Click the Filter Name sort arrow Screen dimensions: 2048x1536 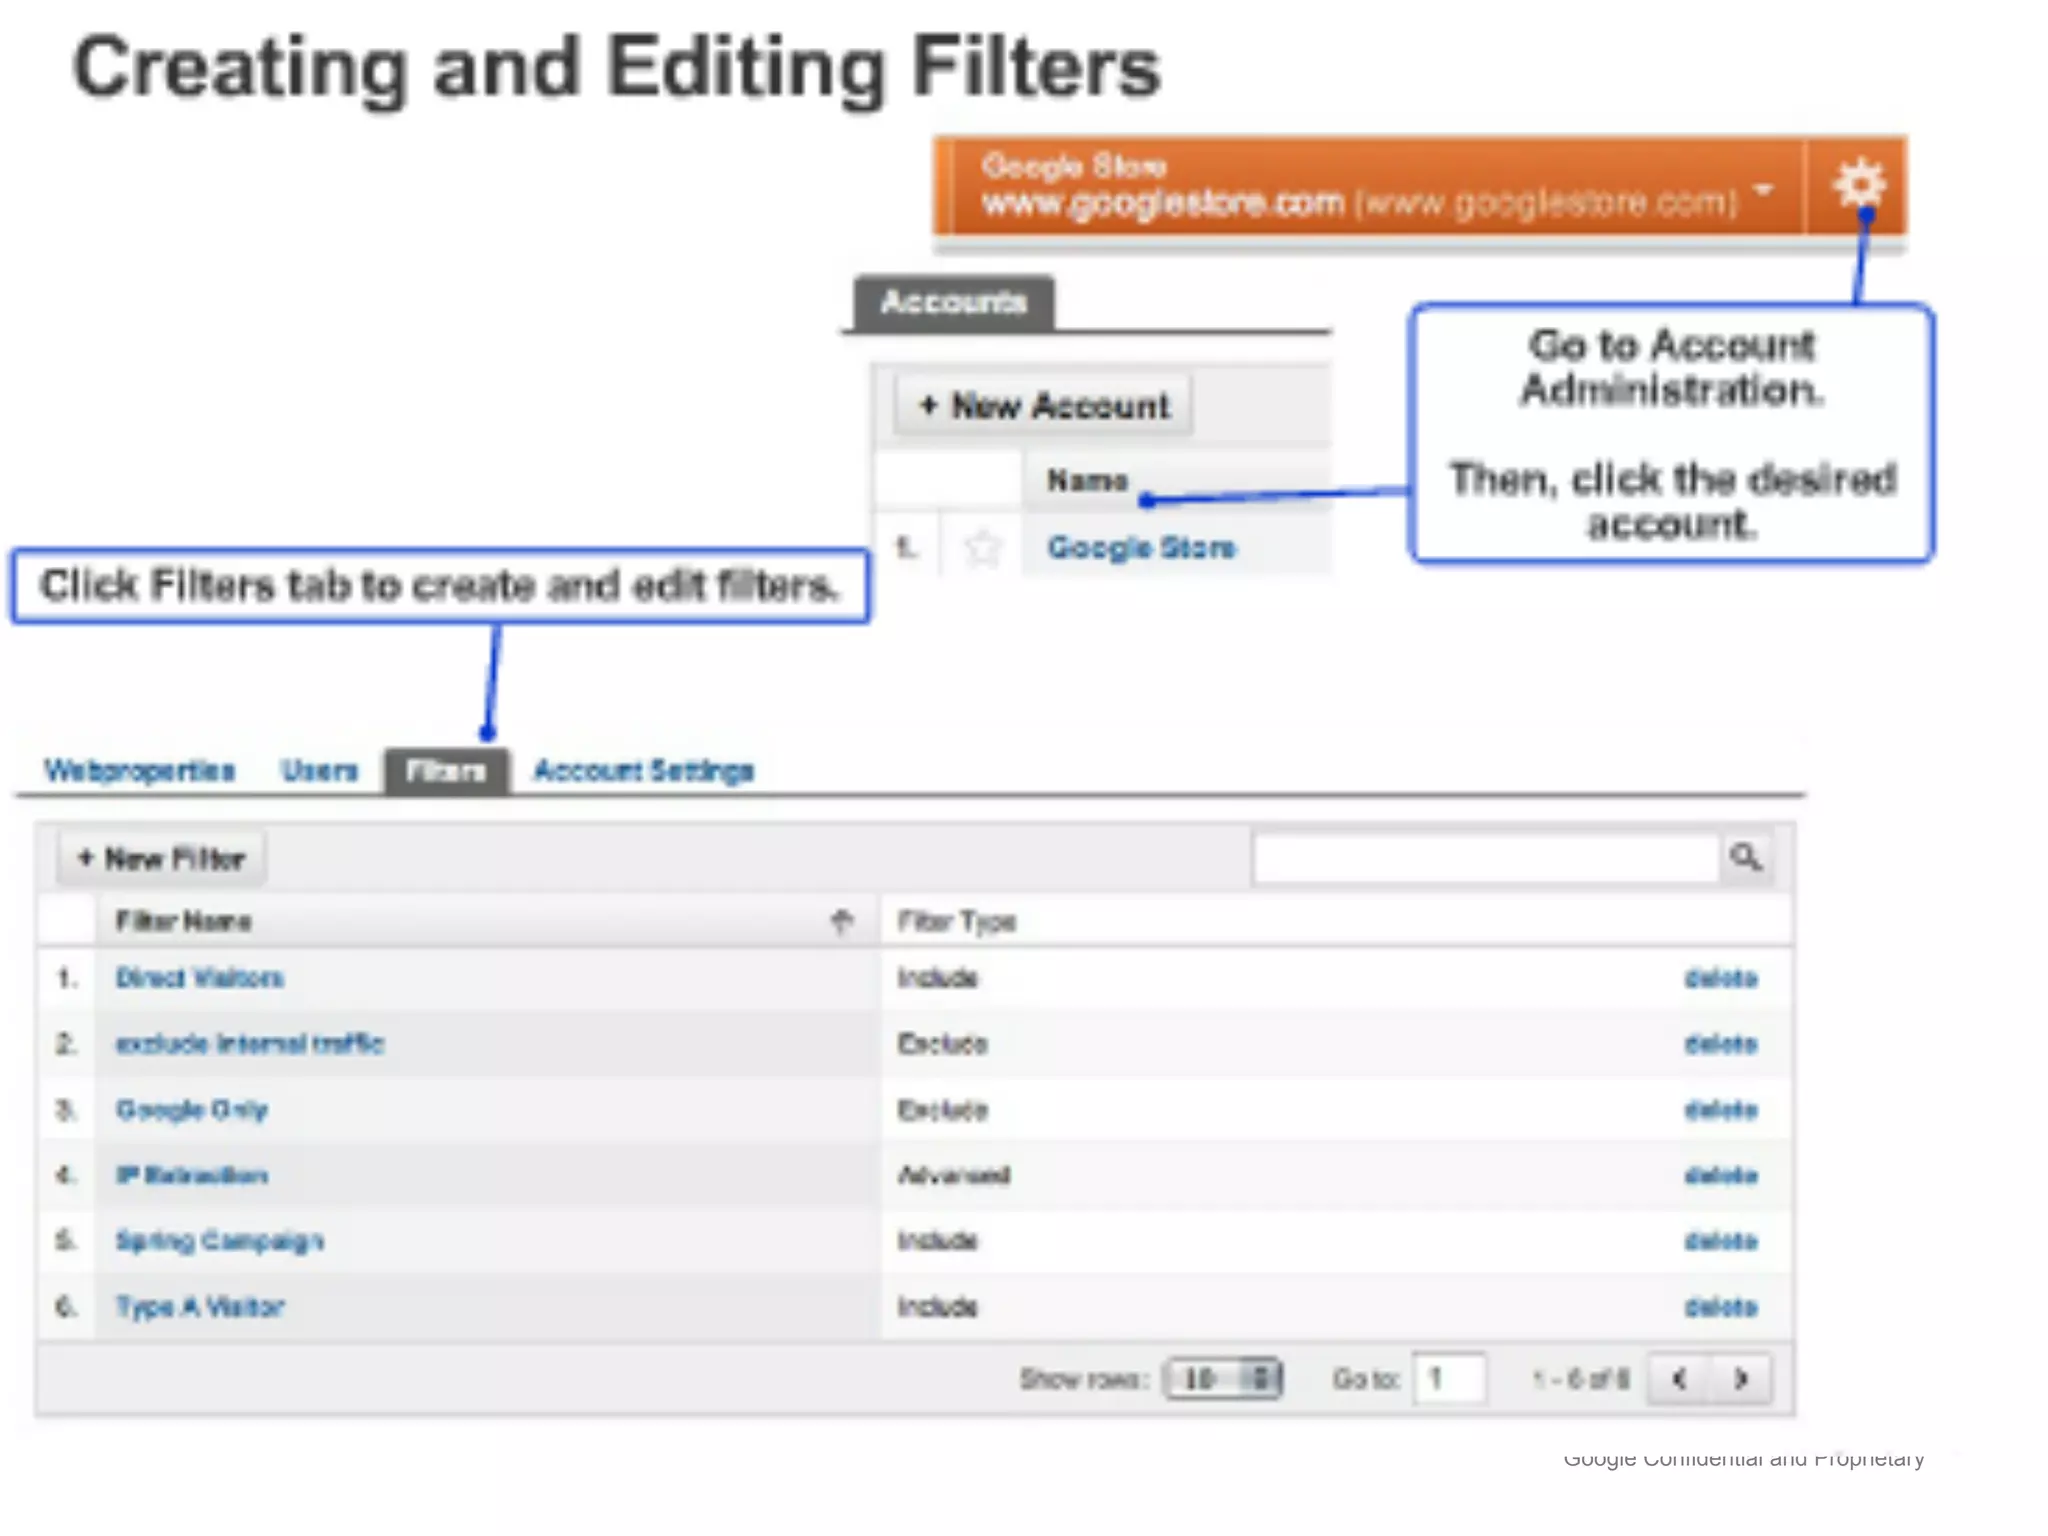pyautogui.click(x=842, y=921)
